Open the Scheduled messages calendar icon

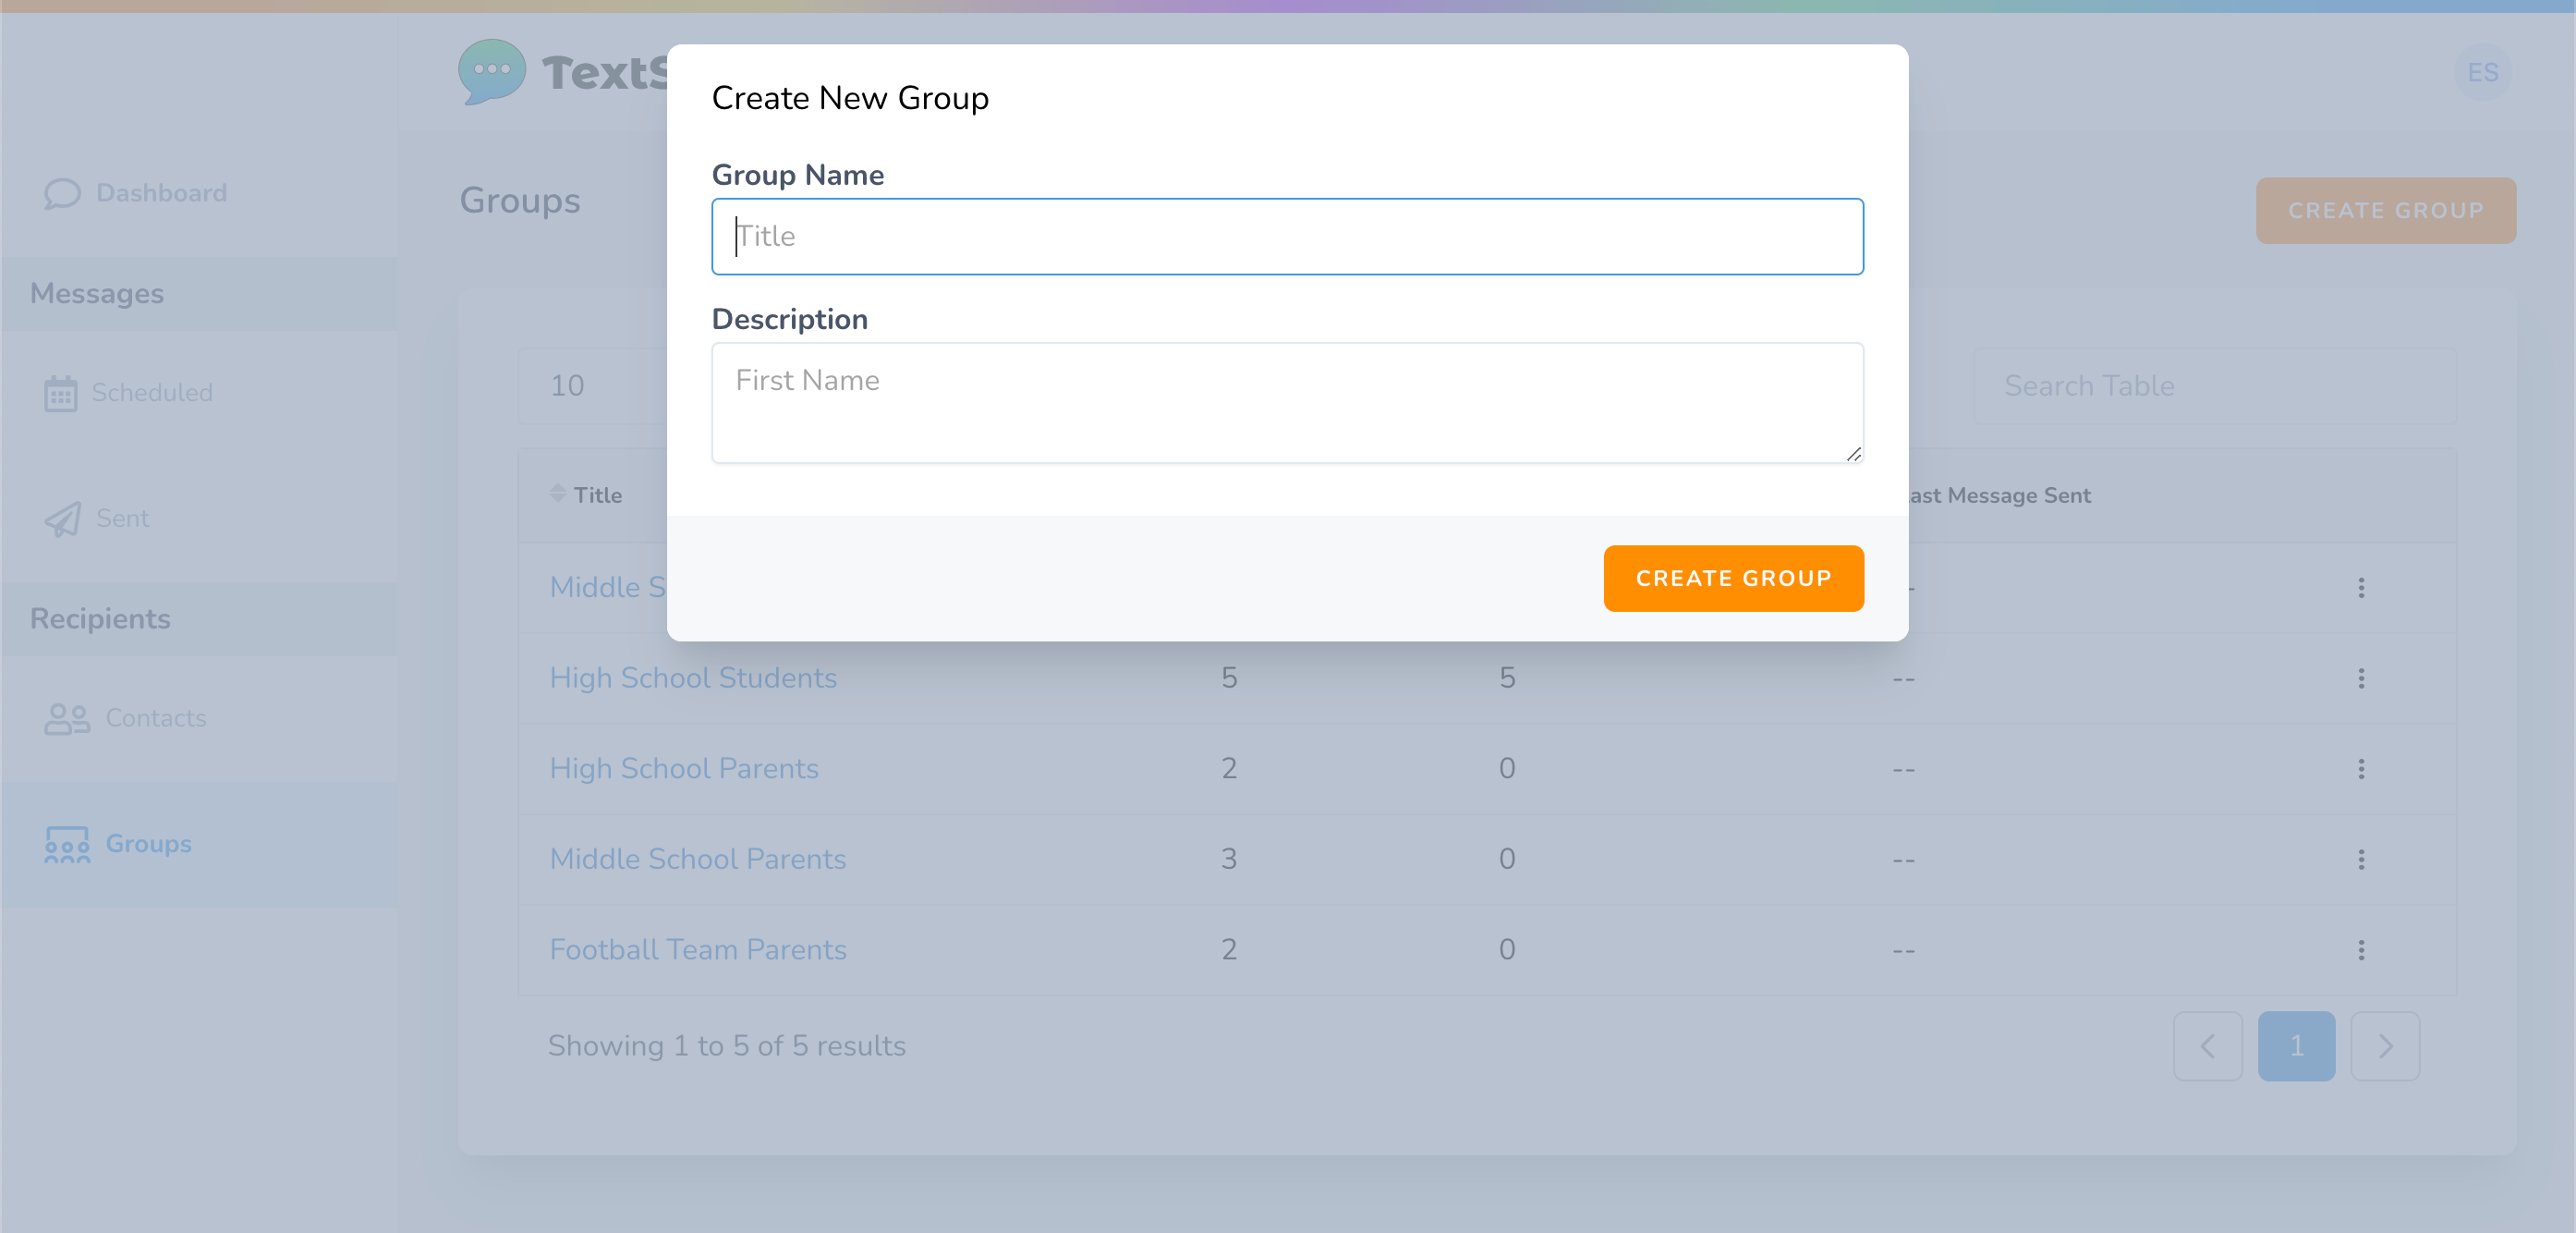pyautogui.click(x=61, y=392)
